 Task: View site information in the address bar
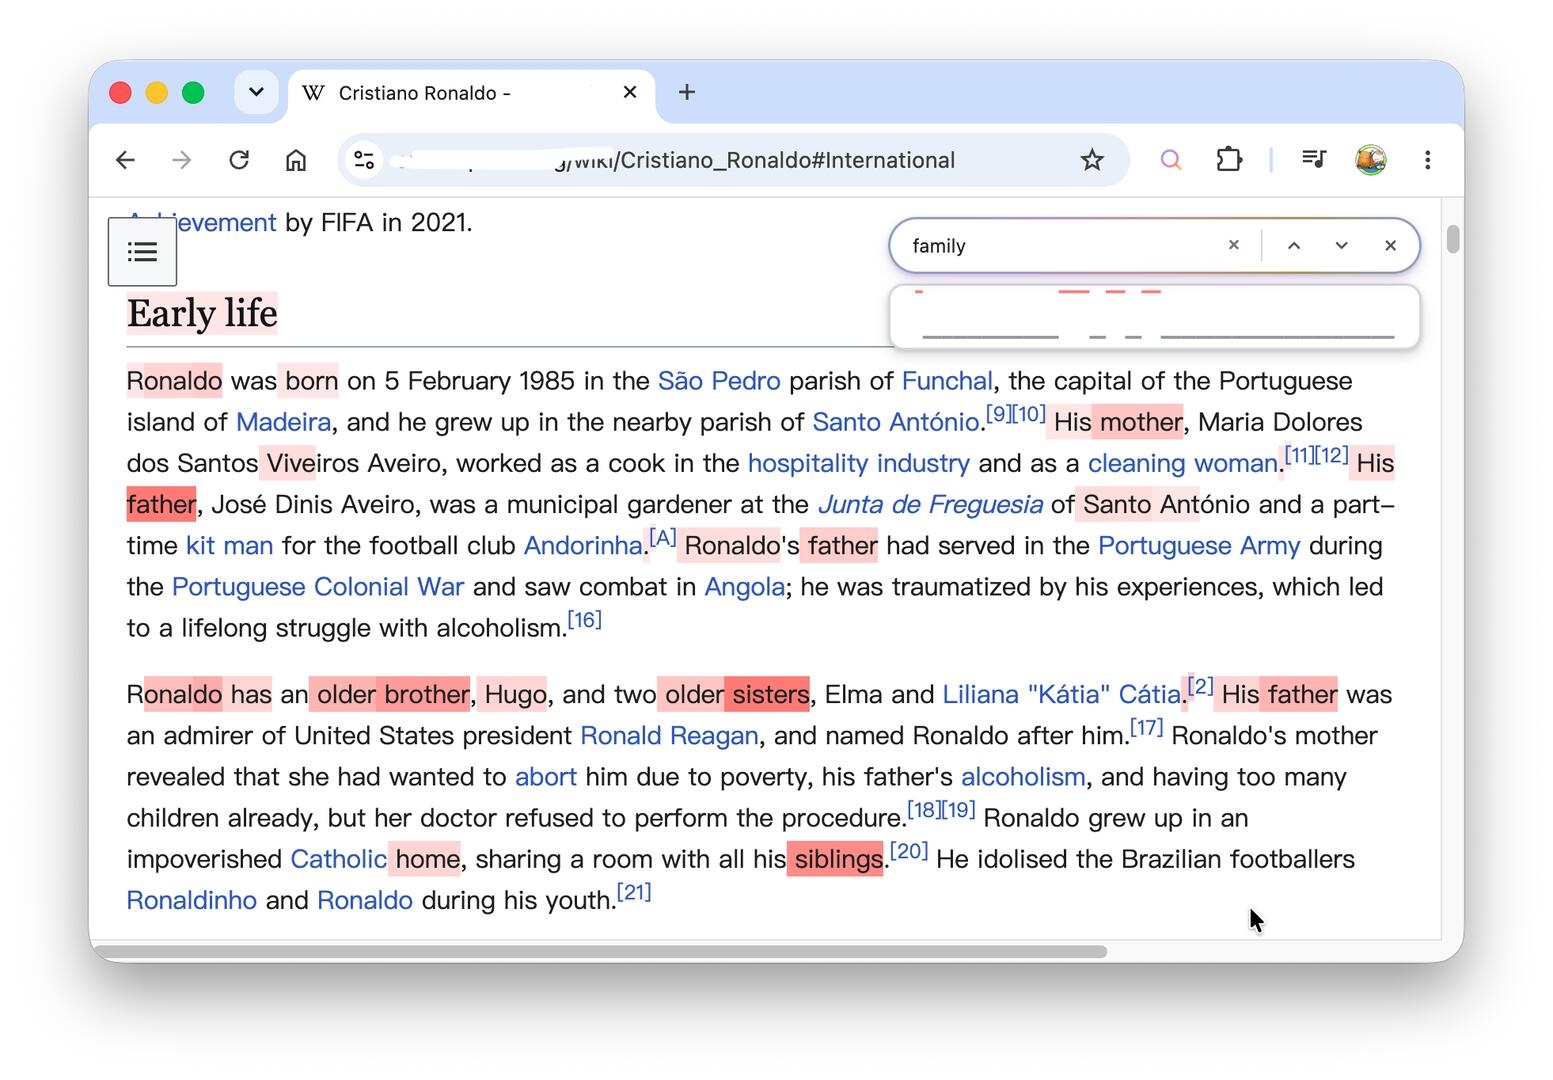click(x=364, y=160)
